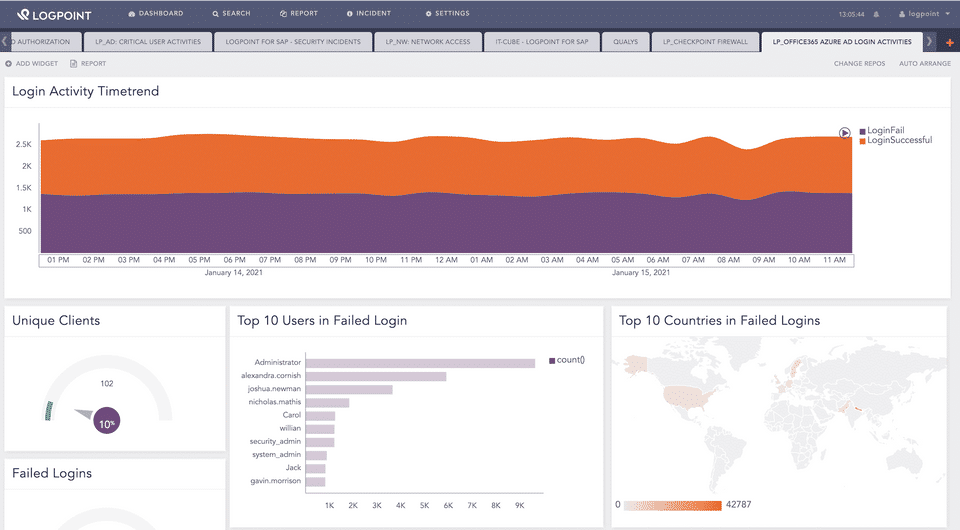Click the nicholas.mathis bar
This screenshot has width=960, height=530.
tap(327, 403)
